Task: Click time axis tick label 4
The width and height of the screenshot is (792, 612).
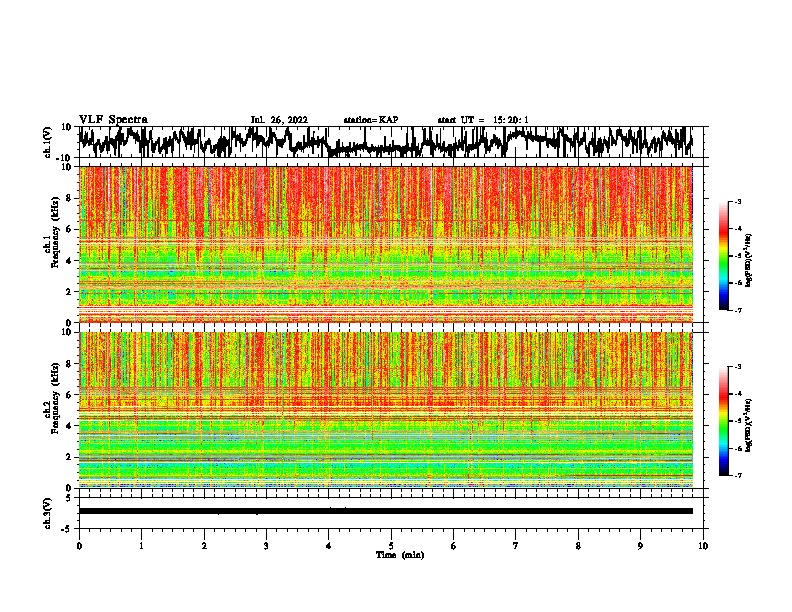Action: [328, 546]
